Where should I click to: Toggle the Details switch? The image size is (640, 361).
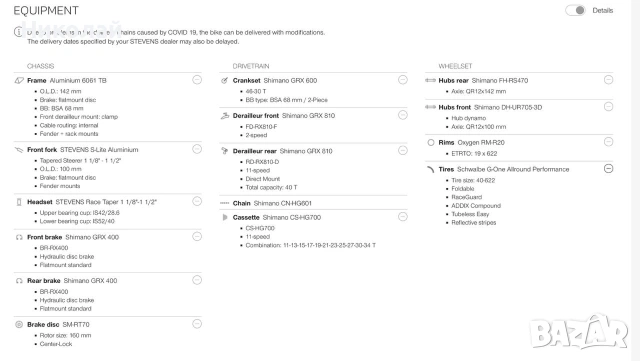576,11
